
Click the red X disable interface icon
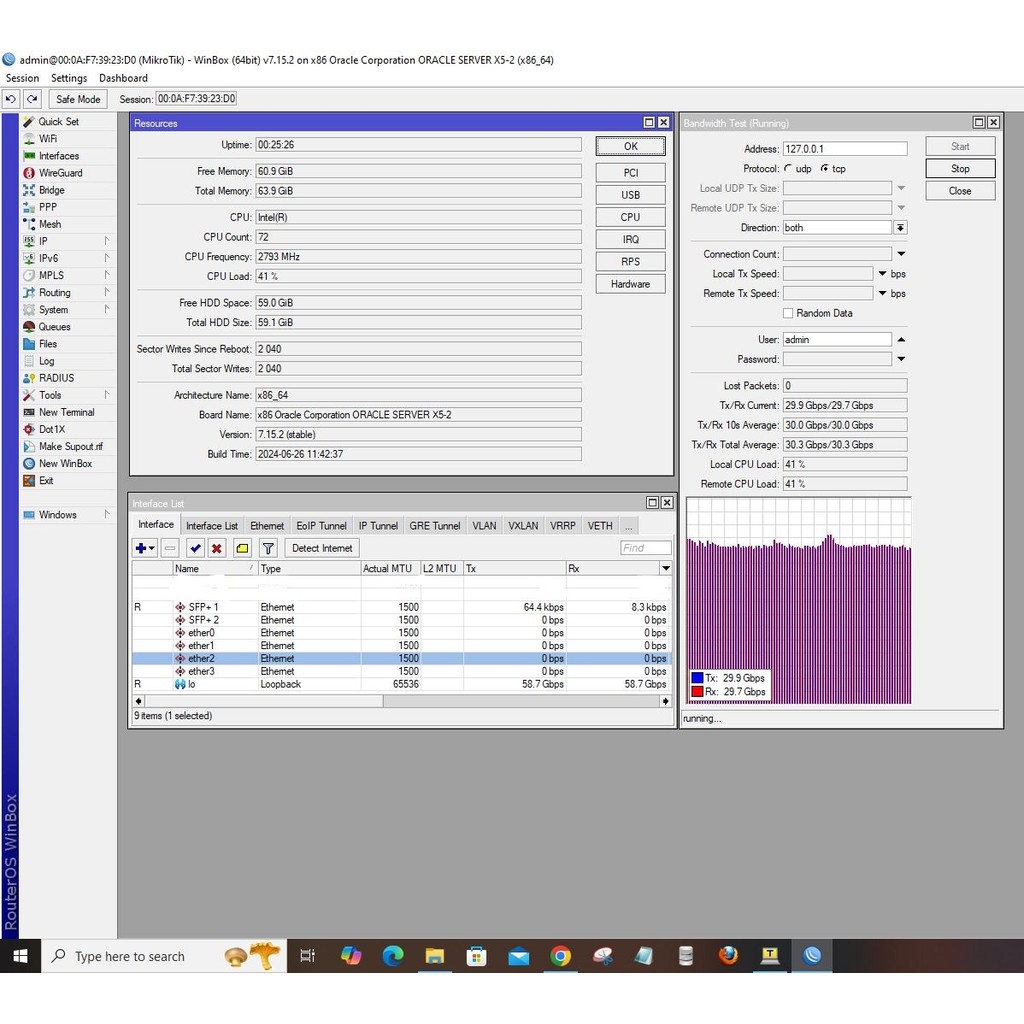(216, 548)
